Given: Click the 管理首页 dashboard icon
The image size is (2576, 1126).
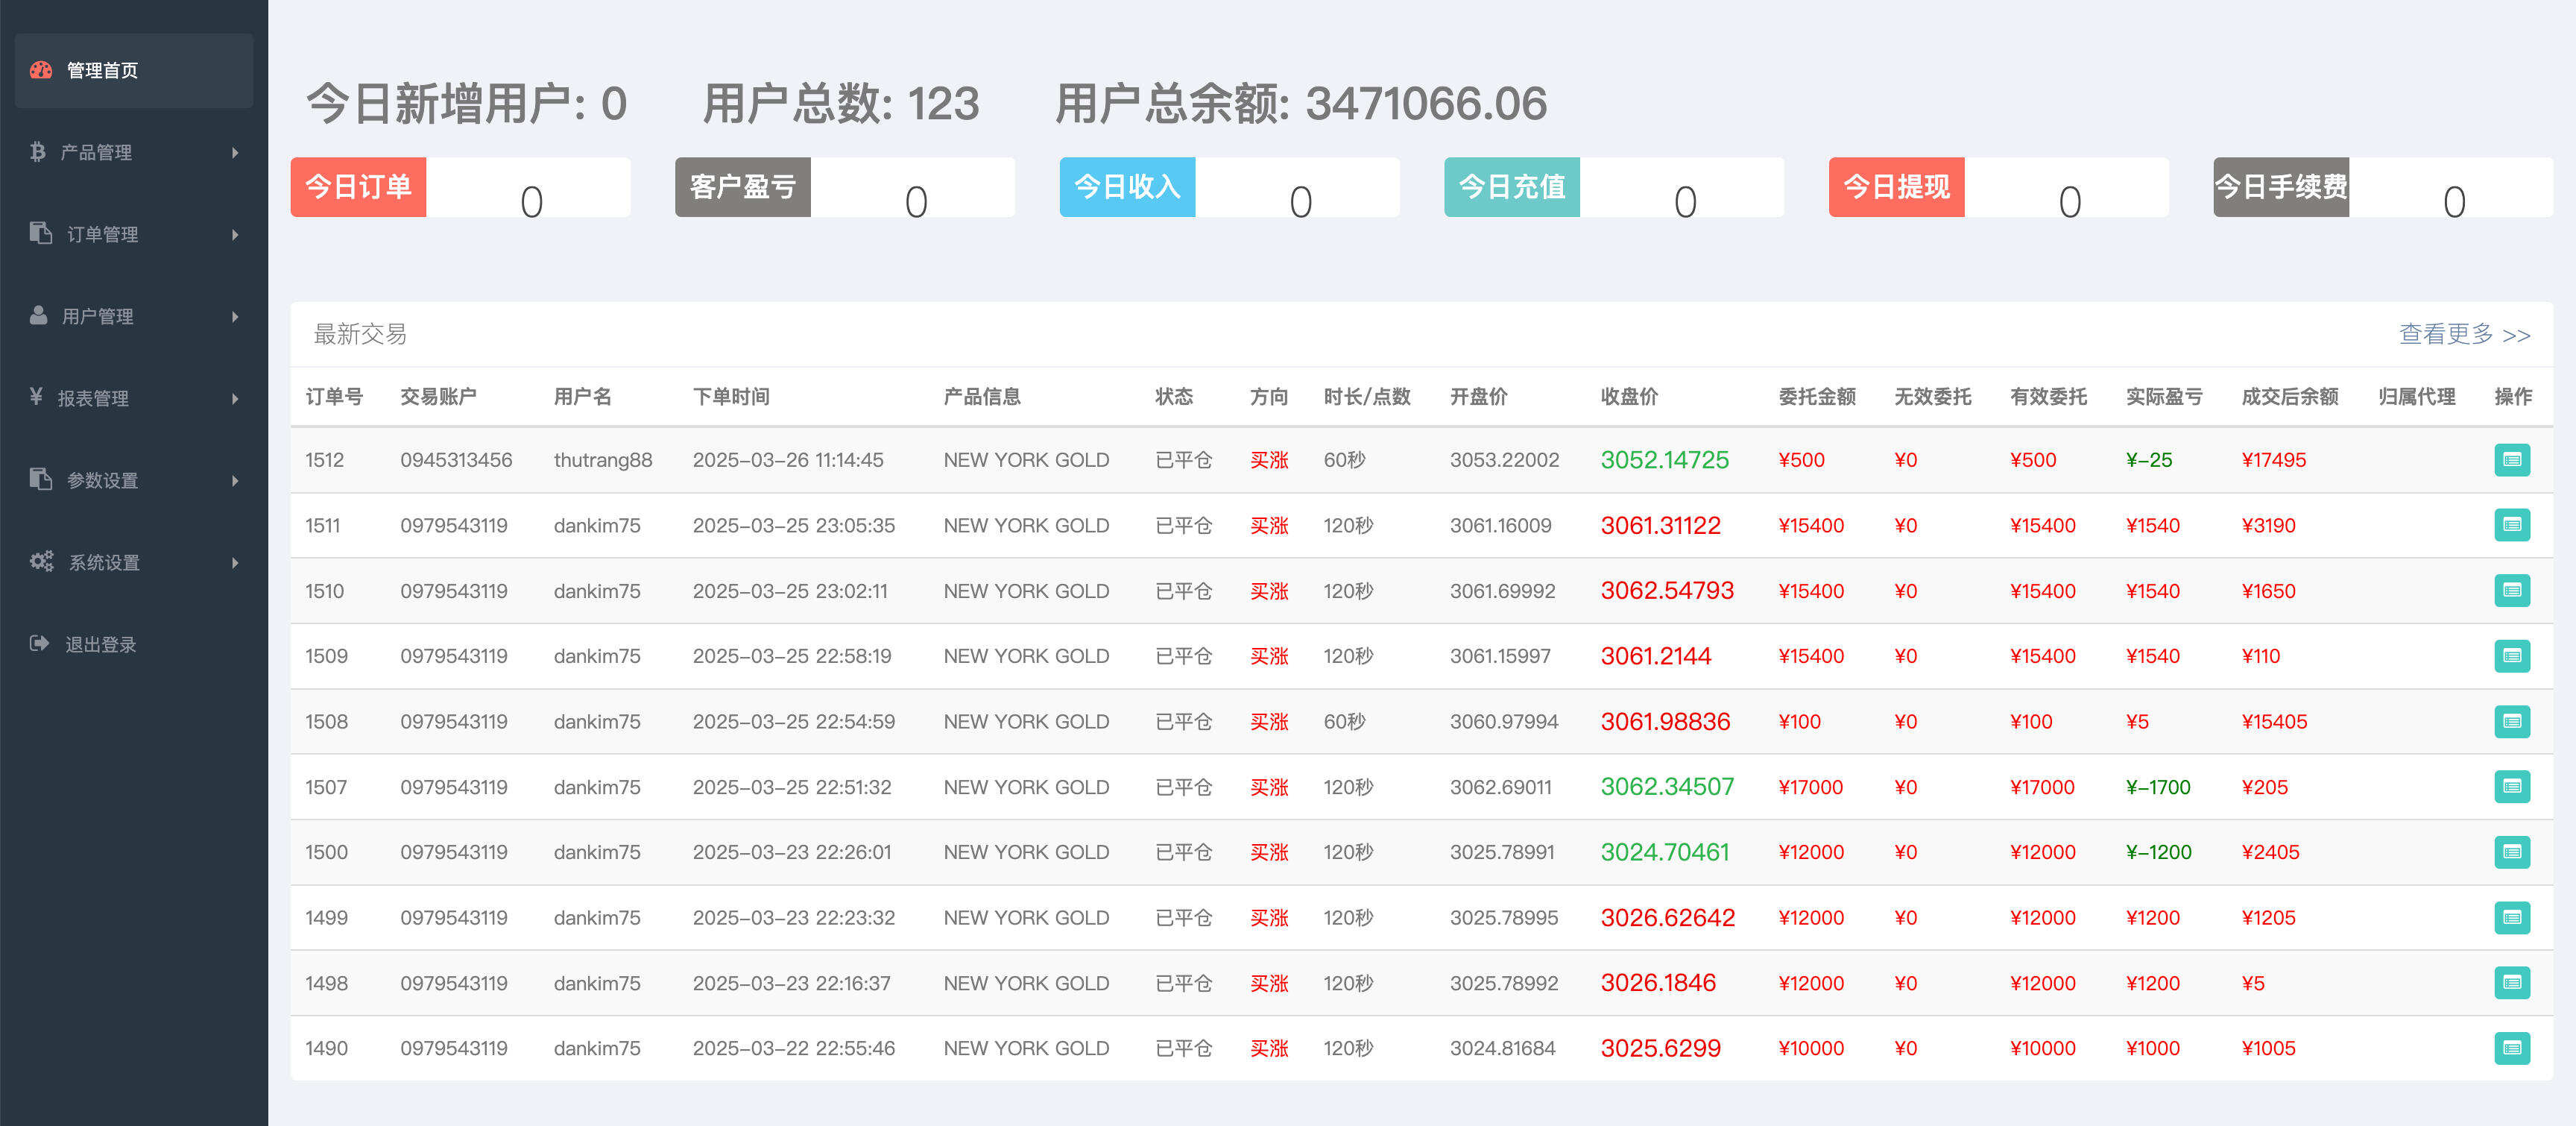Looking at the screenshot, I should 40,70.
